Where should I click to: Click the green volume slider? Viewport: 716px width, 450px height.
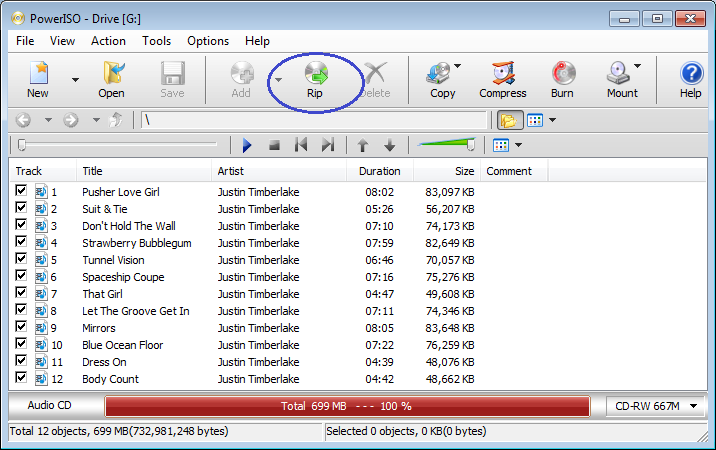tap(447, 144)
